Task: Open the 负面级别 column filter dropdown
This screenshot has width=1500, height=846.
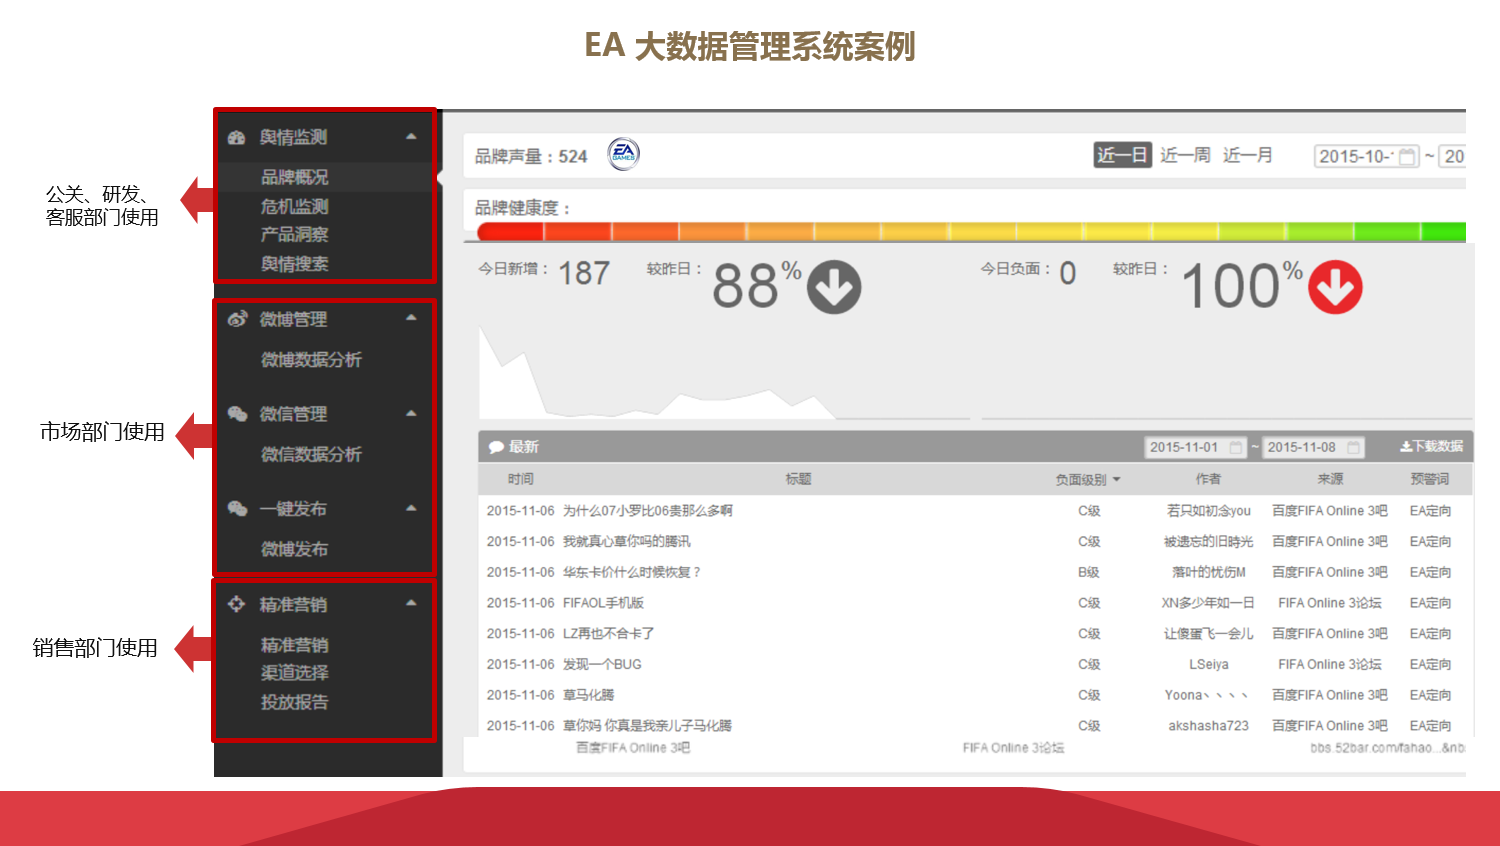Action: pyautogui.click(x=1116, y=480)
